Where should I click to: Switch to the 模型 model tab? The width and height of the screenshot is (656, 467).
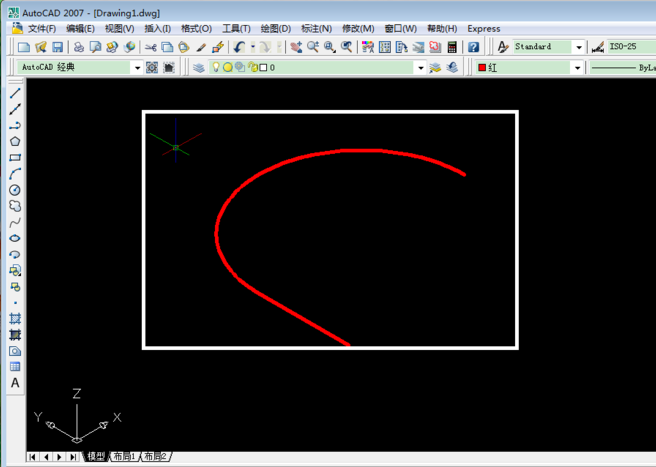96,456
